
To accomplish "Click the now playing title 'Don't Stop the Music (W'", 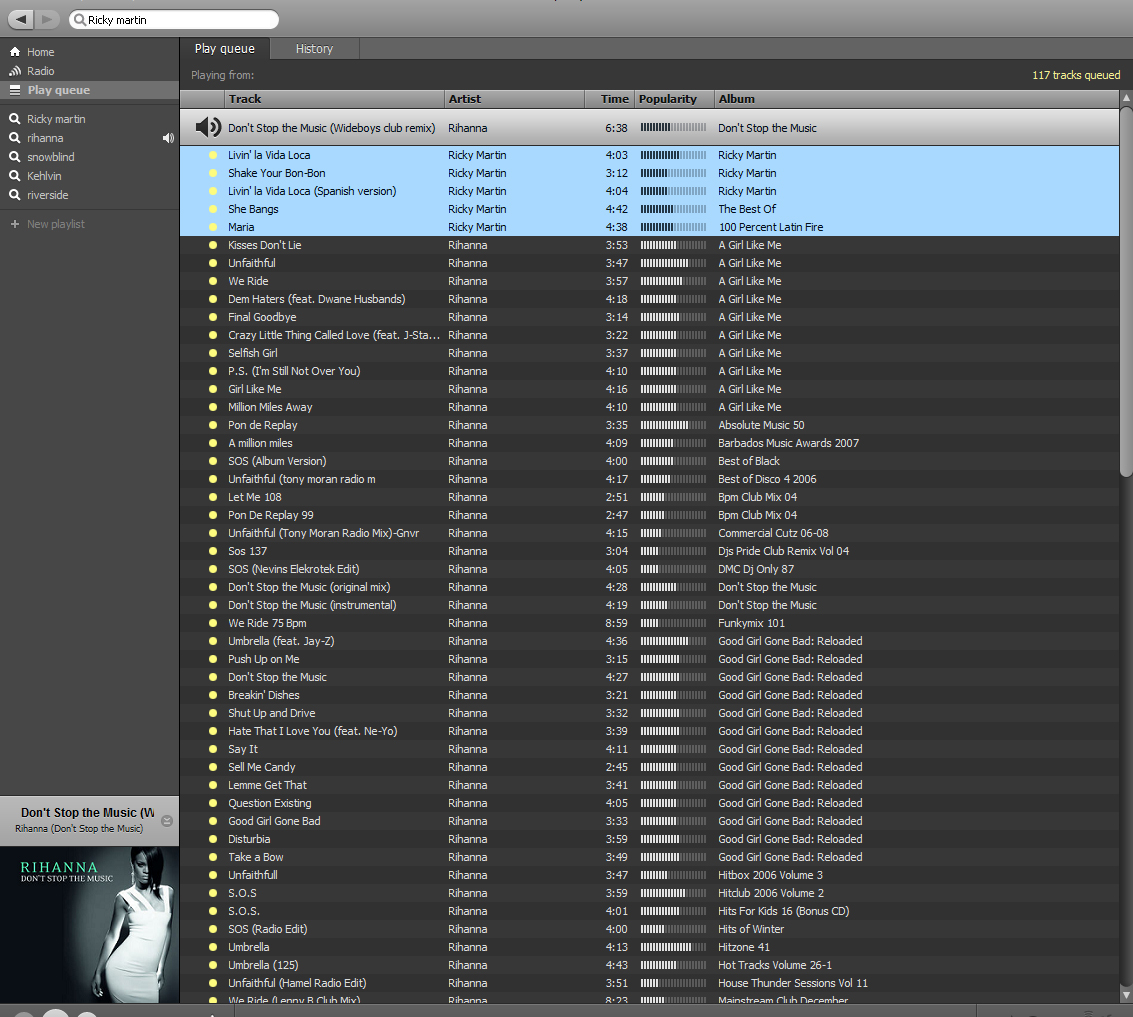I will coord(87,812).
